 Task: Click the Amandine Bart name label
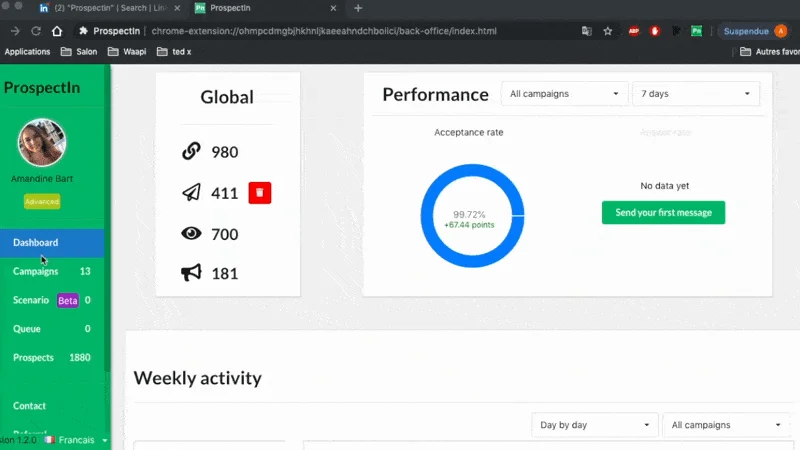tap(42, 179)
